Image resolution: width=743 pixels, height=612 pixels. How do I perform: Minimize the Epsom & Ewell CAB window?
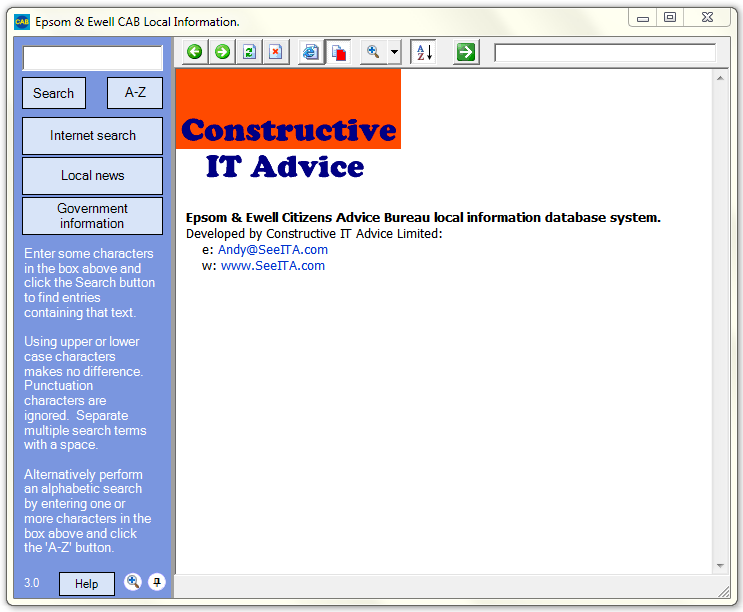pos(643,18)
